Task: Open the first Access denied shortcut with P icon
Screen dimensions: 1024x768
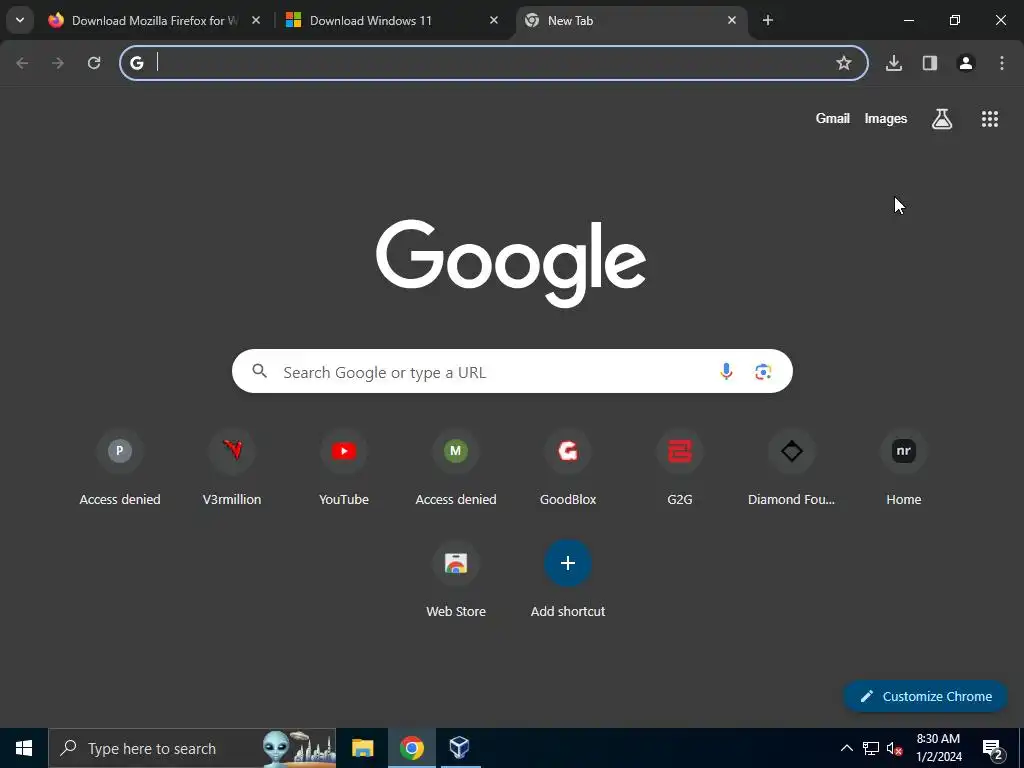Action: (x=120, y=469)
